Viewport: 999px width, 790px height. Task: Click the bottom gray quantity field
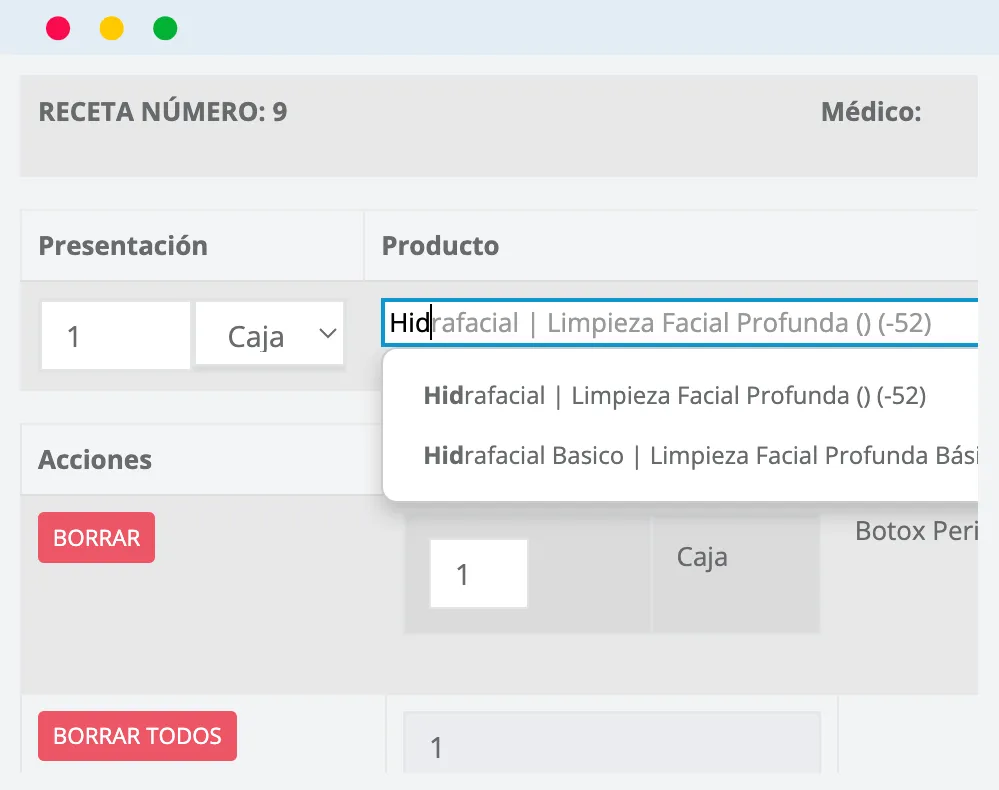click(x=612, y=743)
